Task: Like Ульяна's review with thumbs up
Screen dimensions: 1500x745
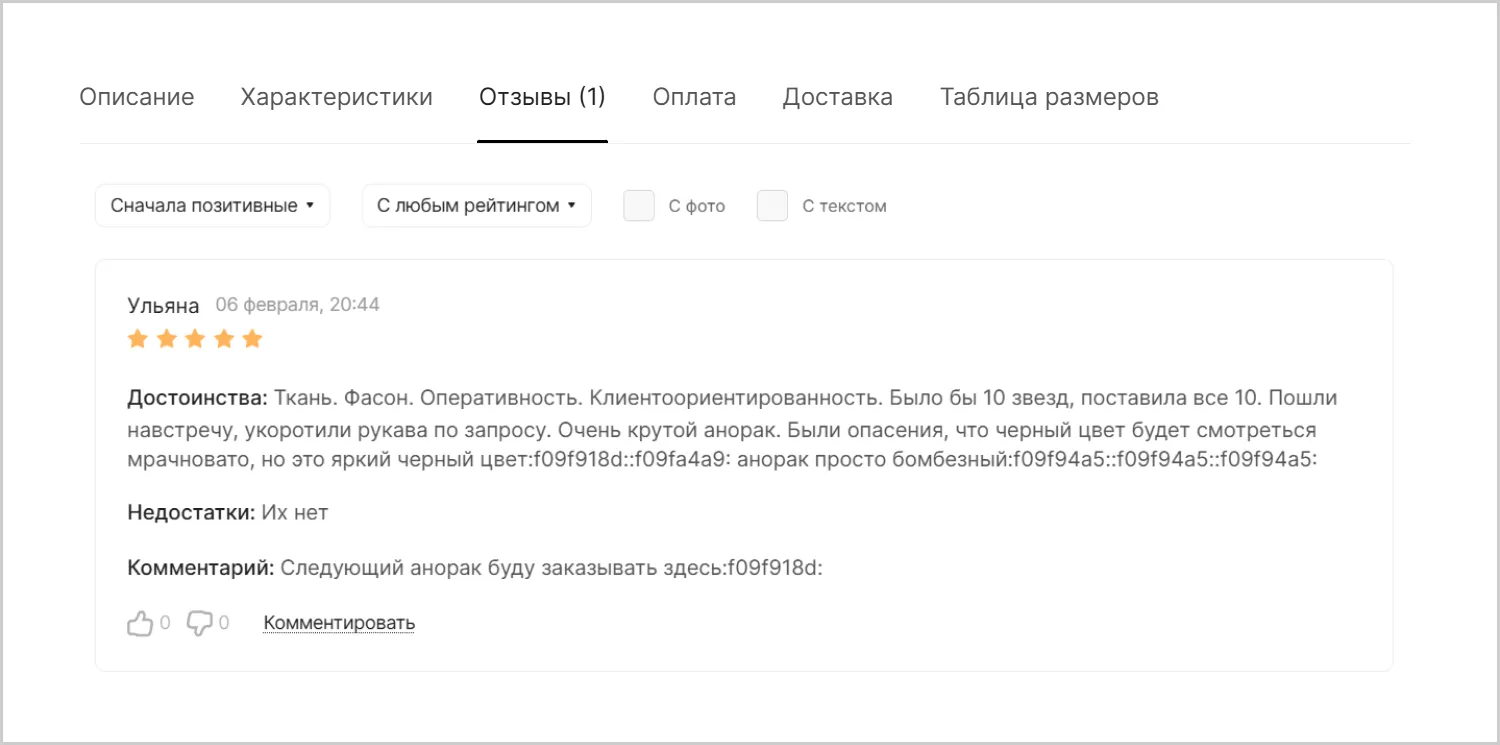Action: (139, 623)
